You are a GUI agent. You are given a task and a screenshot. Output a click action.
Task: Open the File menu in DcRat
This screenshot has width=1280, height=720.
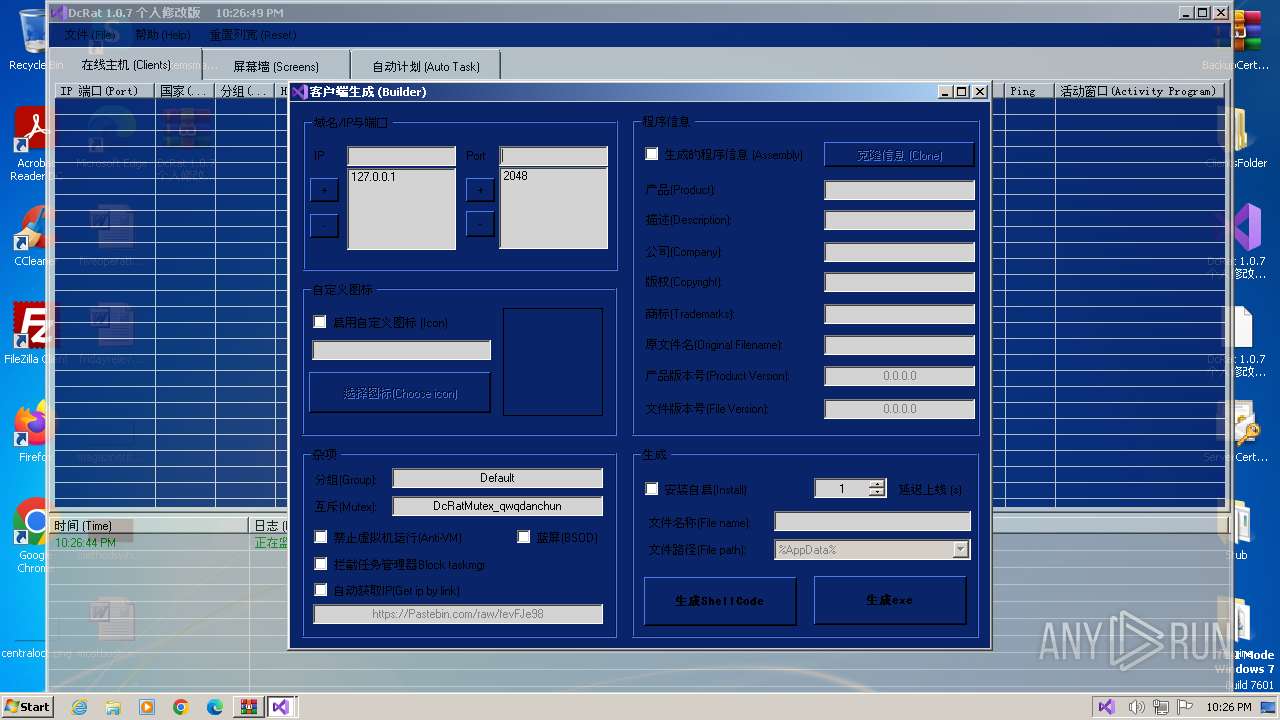90,35
